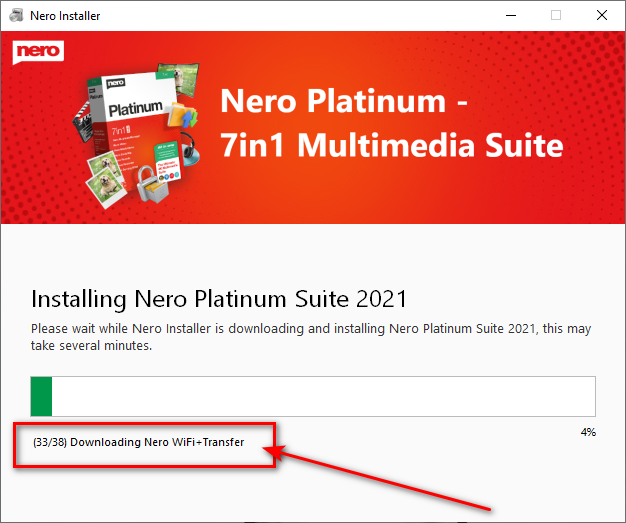Click the disabled maximize button

click(x=556, y=16)
